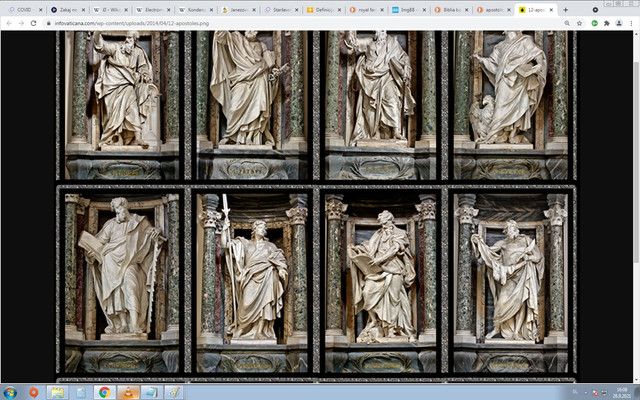Reload the current page
The width and height of the screenshot is (640, 400).
pyautogui.click(x=33, y=24)
